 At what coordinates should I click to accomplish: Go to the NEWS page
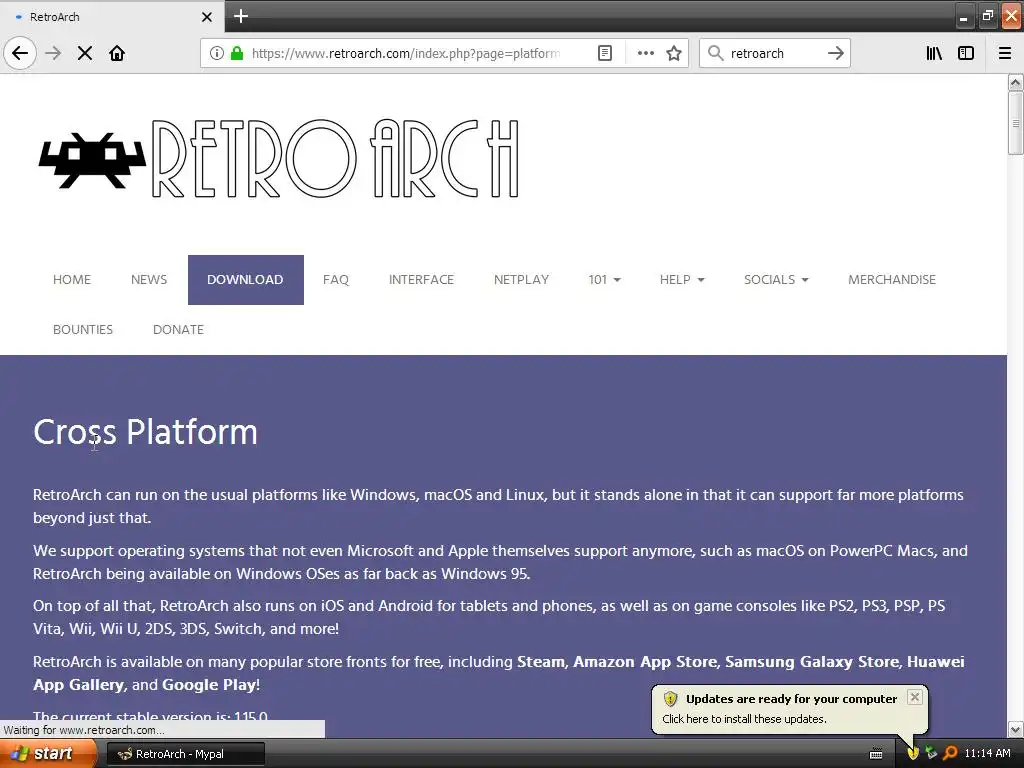tap(149, 280)
